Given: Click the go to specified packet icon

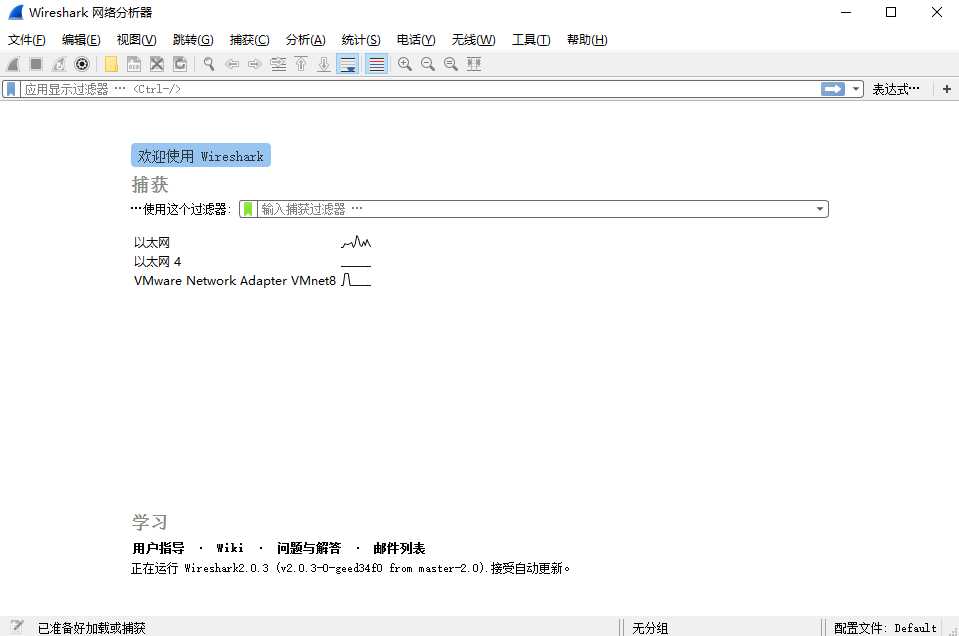Looking at the screenshot, I should tap(278, 64).
